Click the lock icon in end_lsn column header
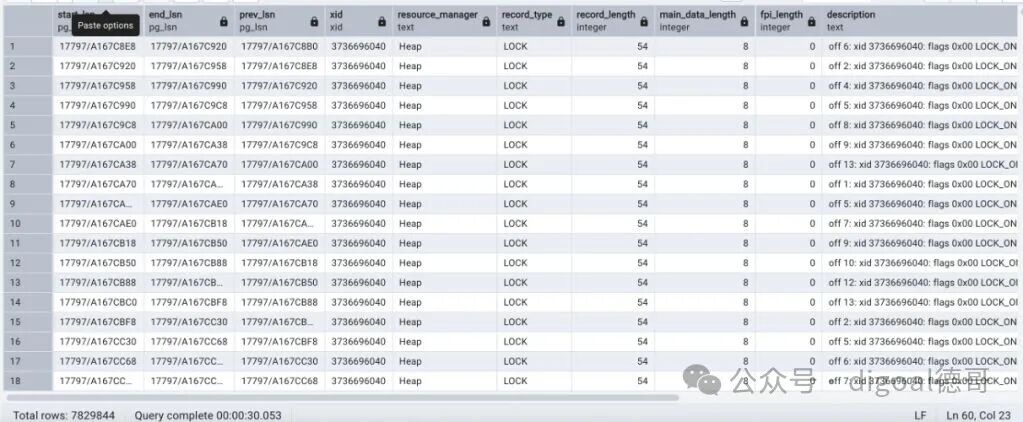 224,22
